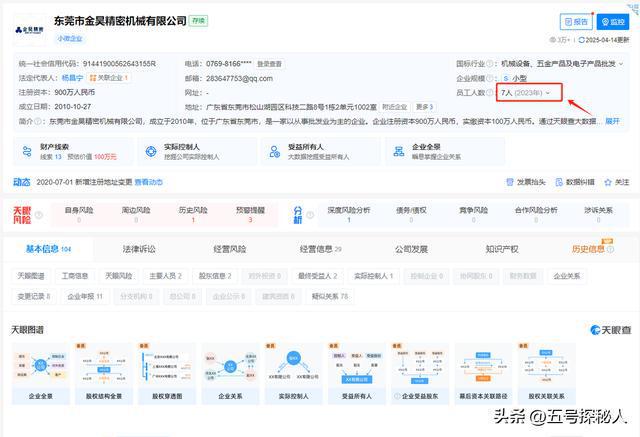Switch to 经营风险 tab
The height and width of the screenshot is (437, 640).
[229, 249]
